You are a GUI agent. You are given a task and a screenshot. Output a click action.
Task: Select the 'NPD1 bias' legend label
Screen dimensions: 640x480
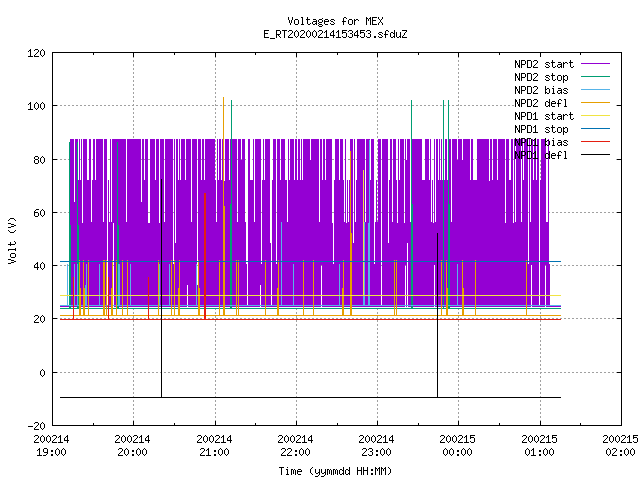[x=541, y=142]
